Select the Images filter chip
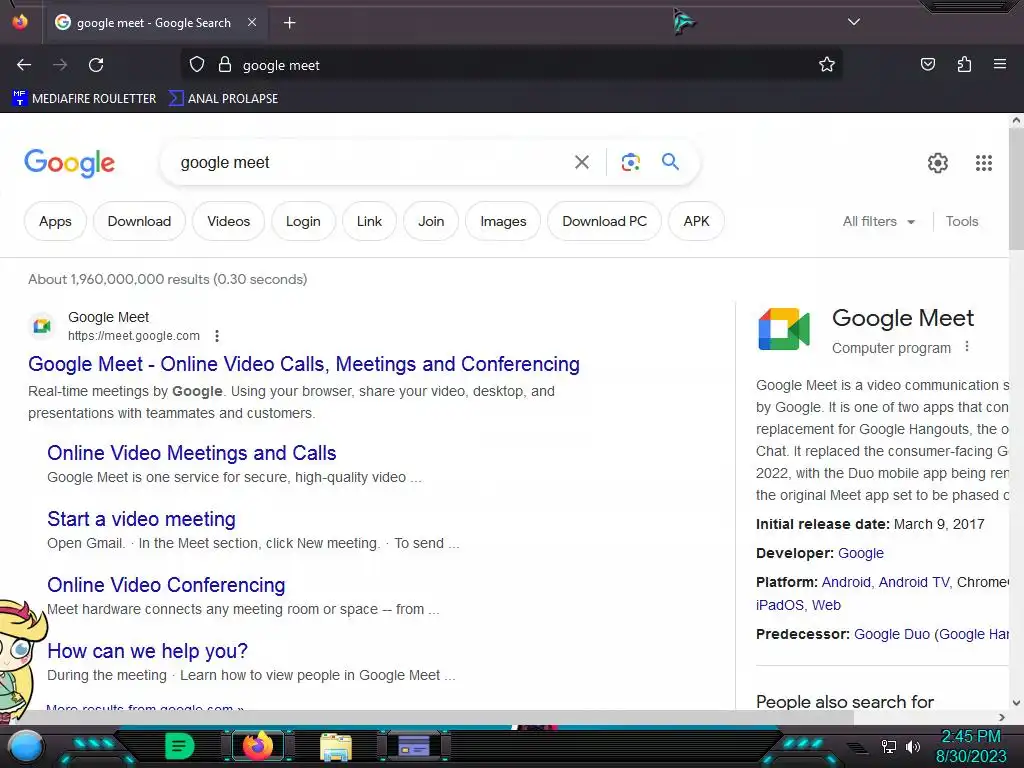This screenshot has width=1024, height=768. click(503, 221)
